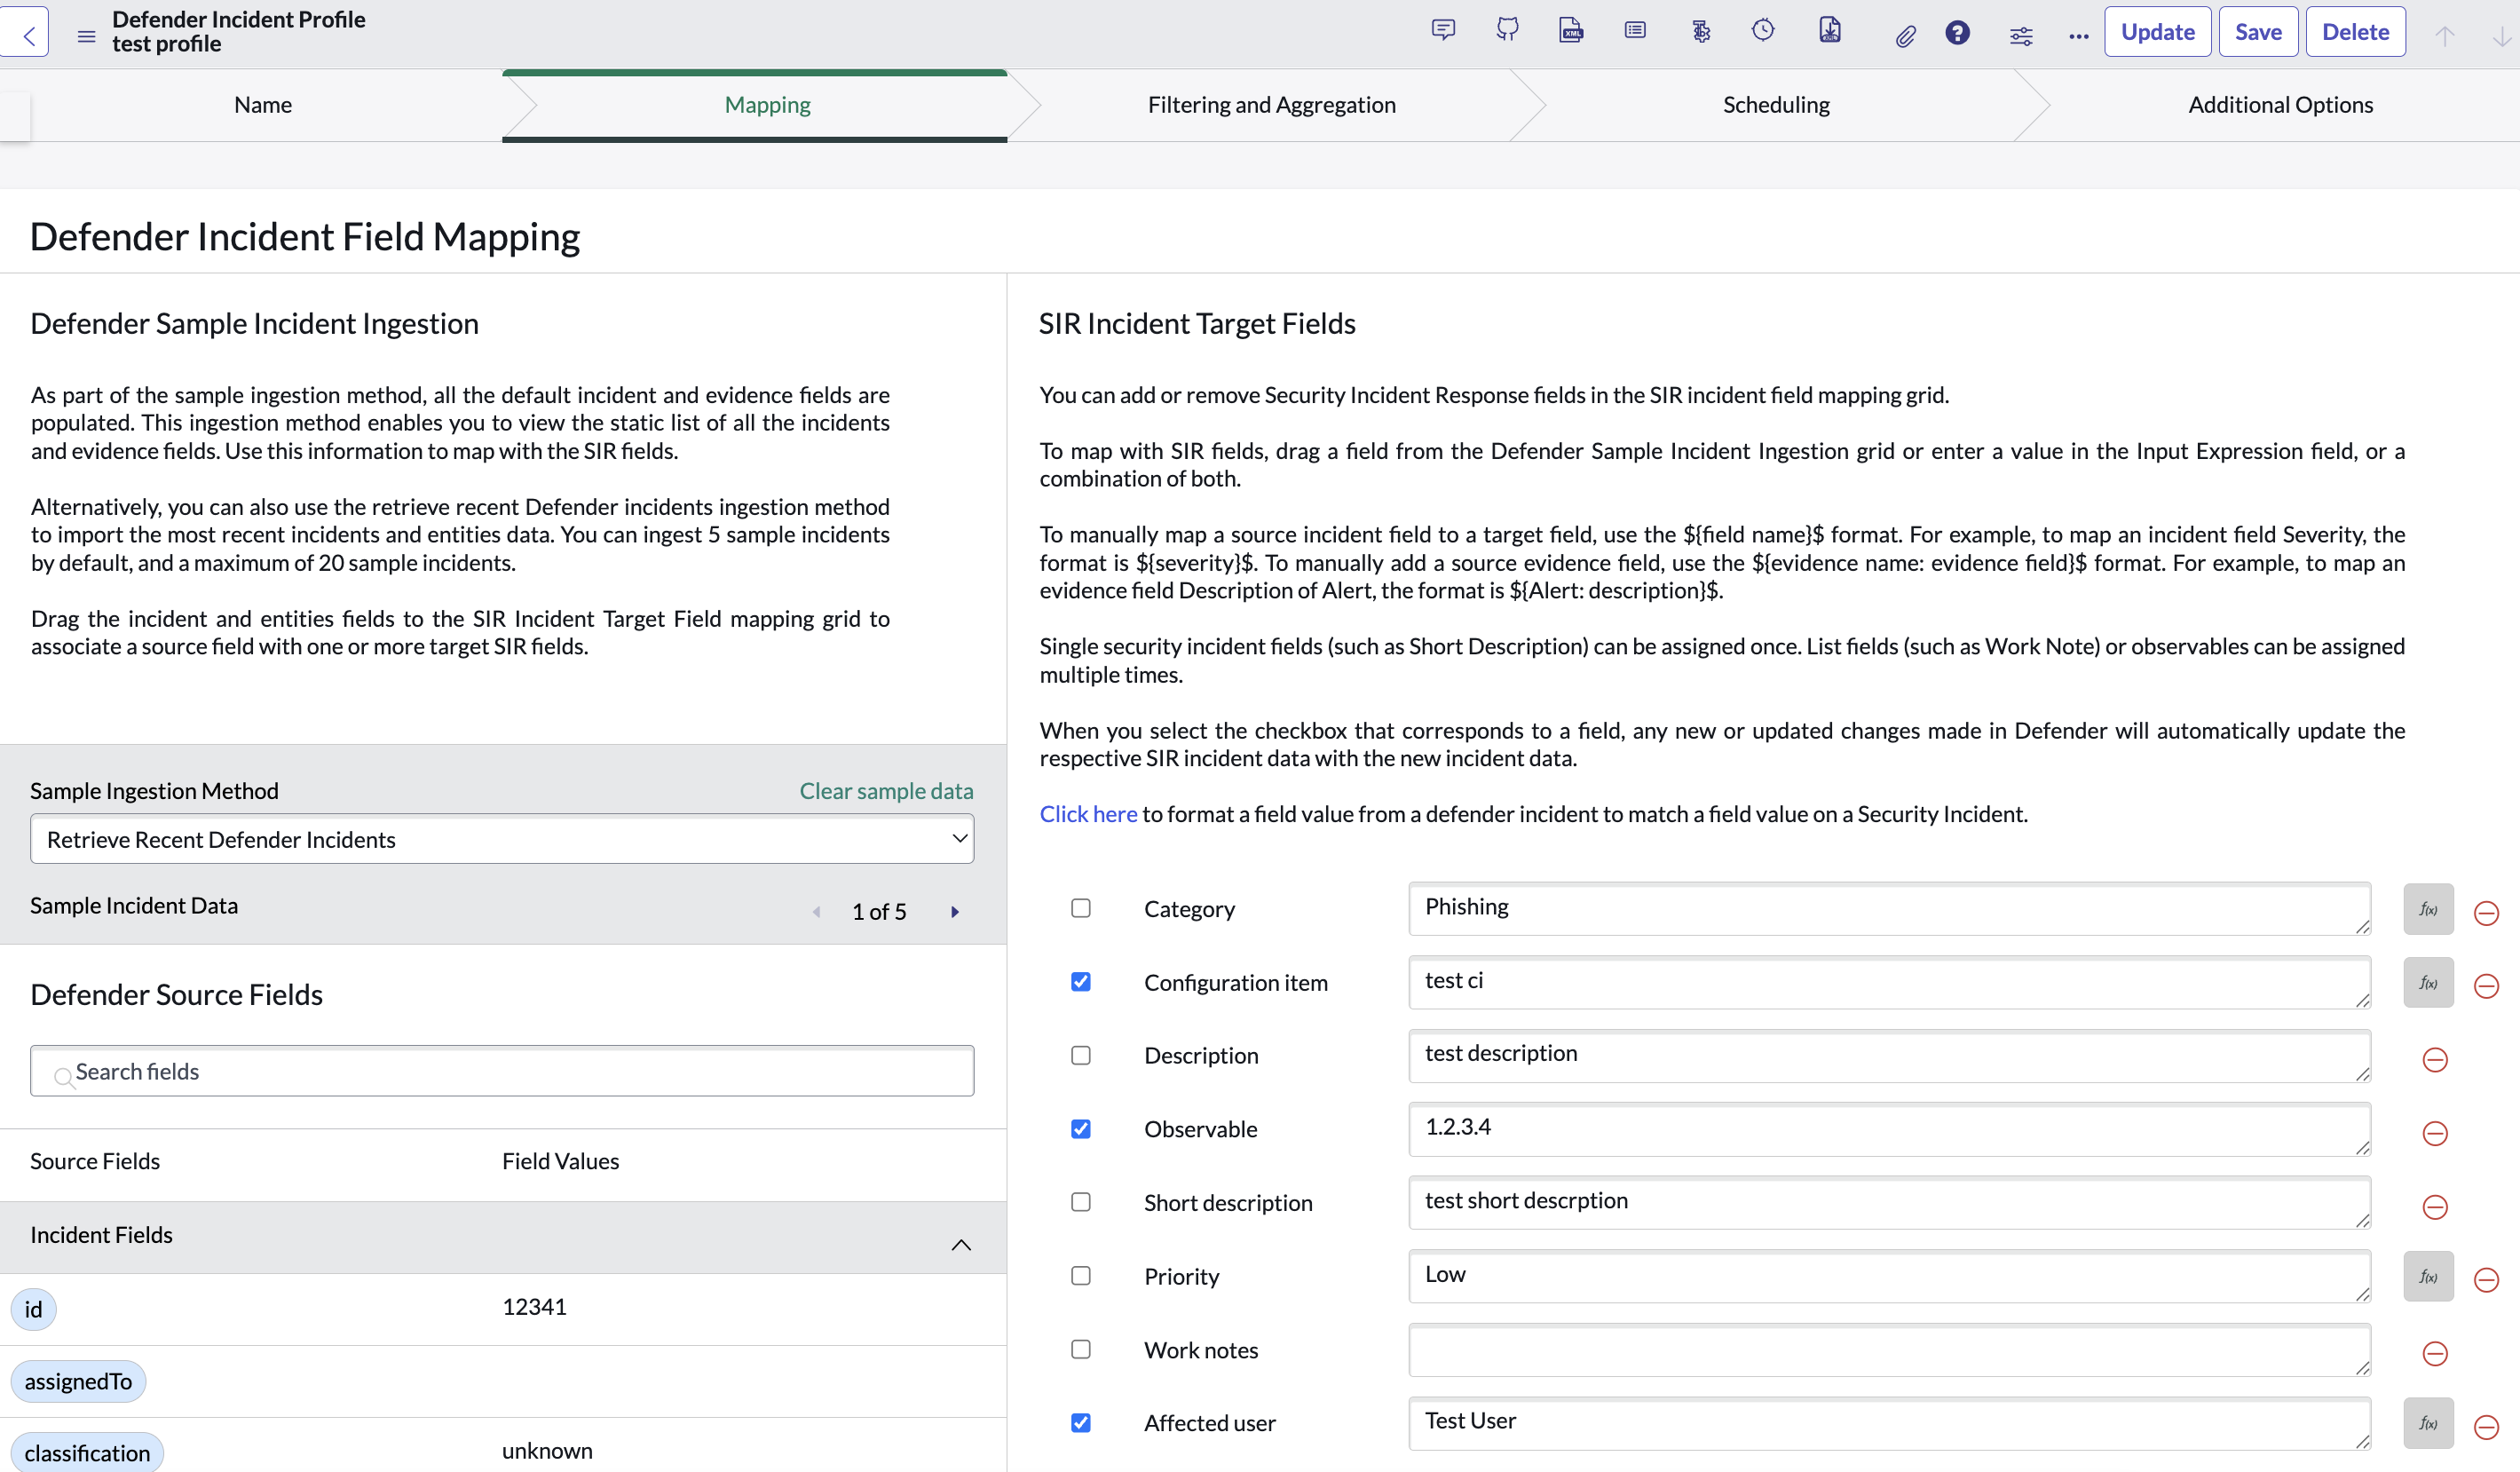Collapse the Incident Fields section
Screen dimensions: 2520x1472
click(x=961, y=1244)
